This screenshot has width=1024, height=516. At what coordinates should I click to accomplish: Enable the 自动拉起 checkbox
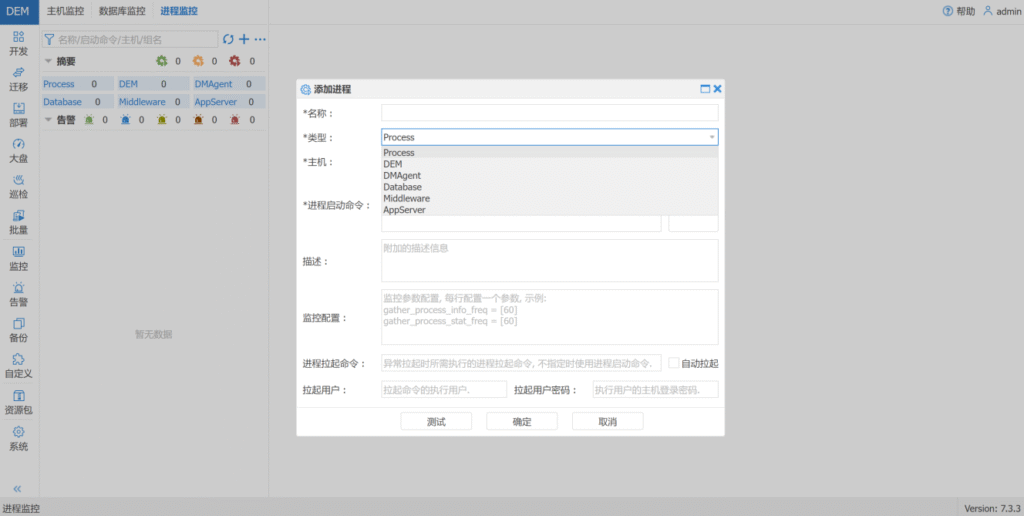click(674, 363)
